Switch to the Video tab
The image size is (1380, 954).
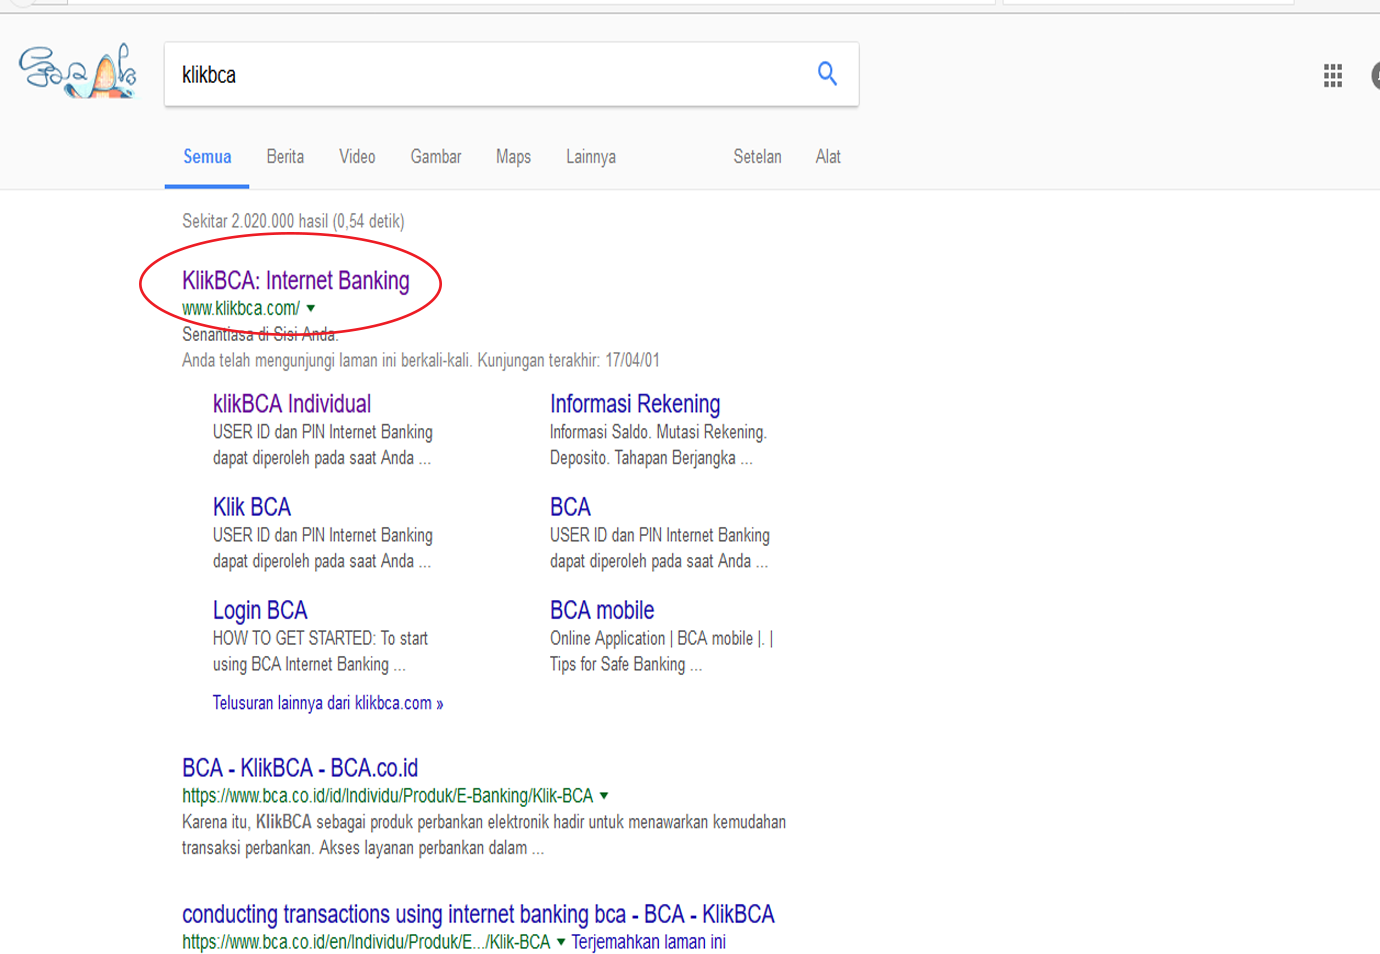(x=357, y=157)
